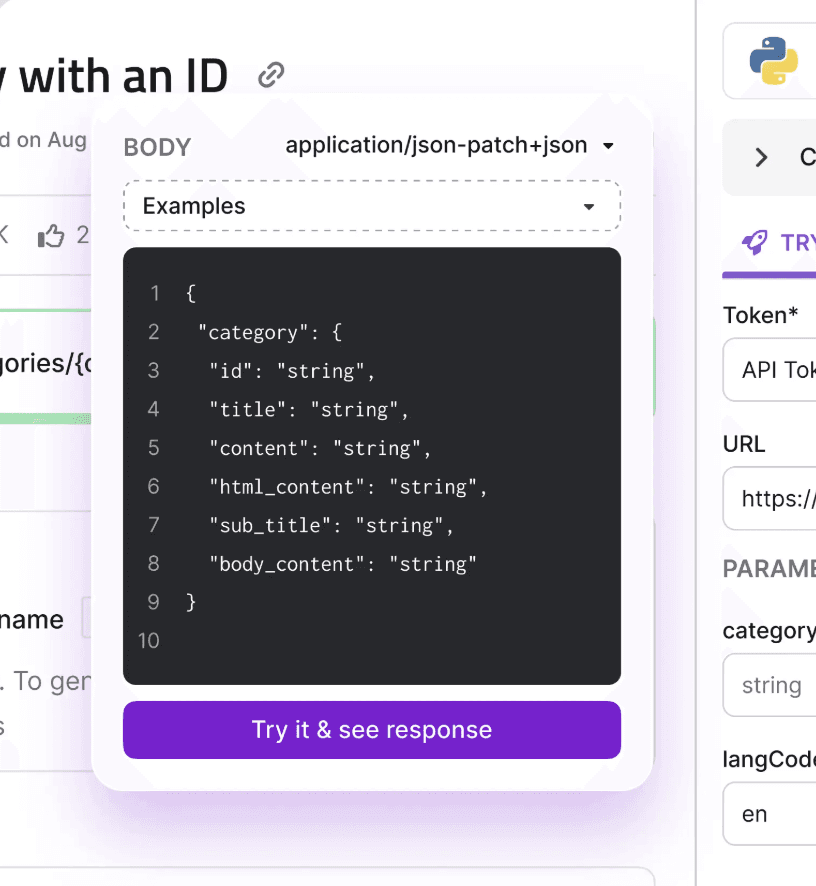Click the "html_content" line in code
Viewport: 816px width, 886px height.
348,487
